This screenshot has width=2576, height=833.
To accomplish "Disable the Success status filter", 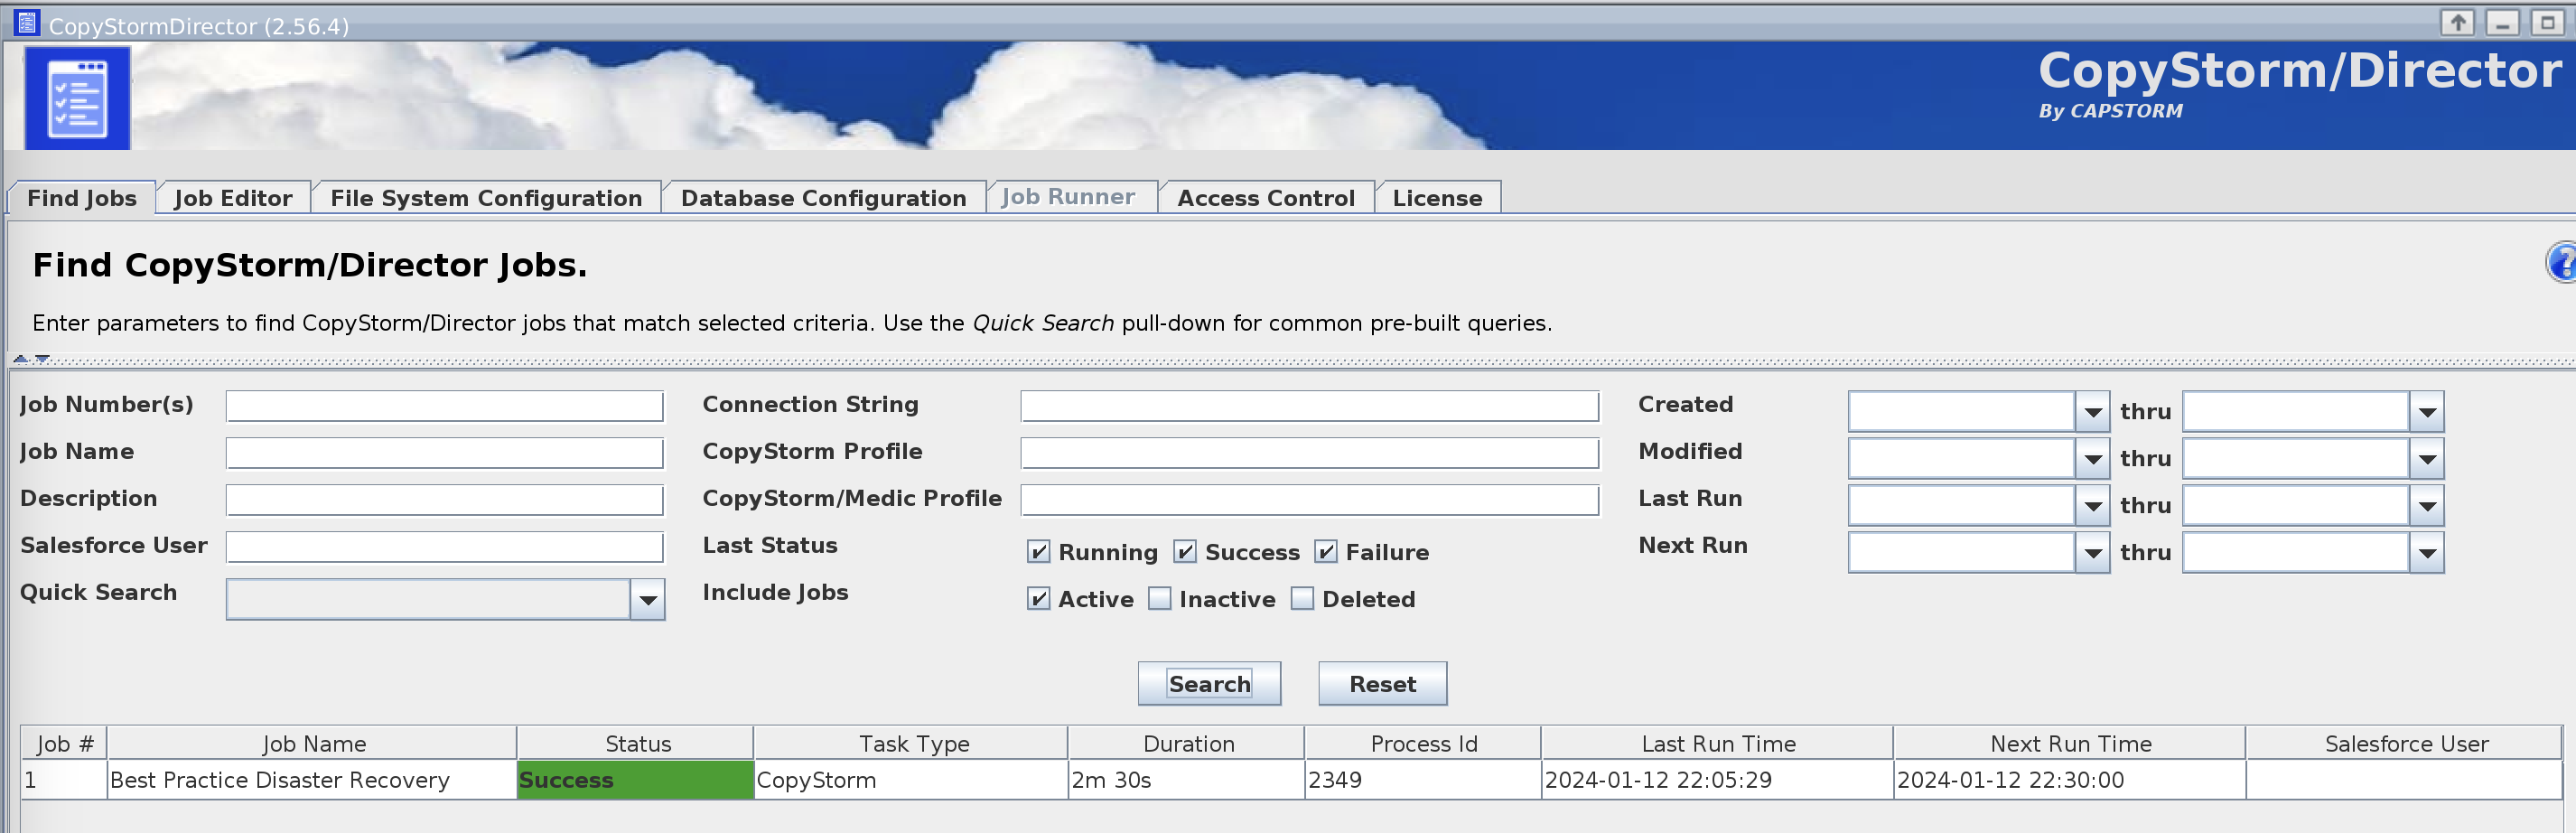I will click(1184, 551).
